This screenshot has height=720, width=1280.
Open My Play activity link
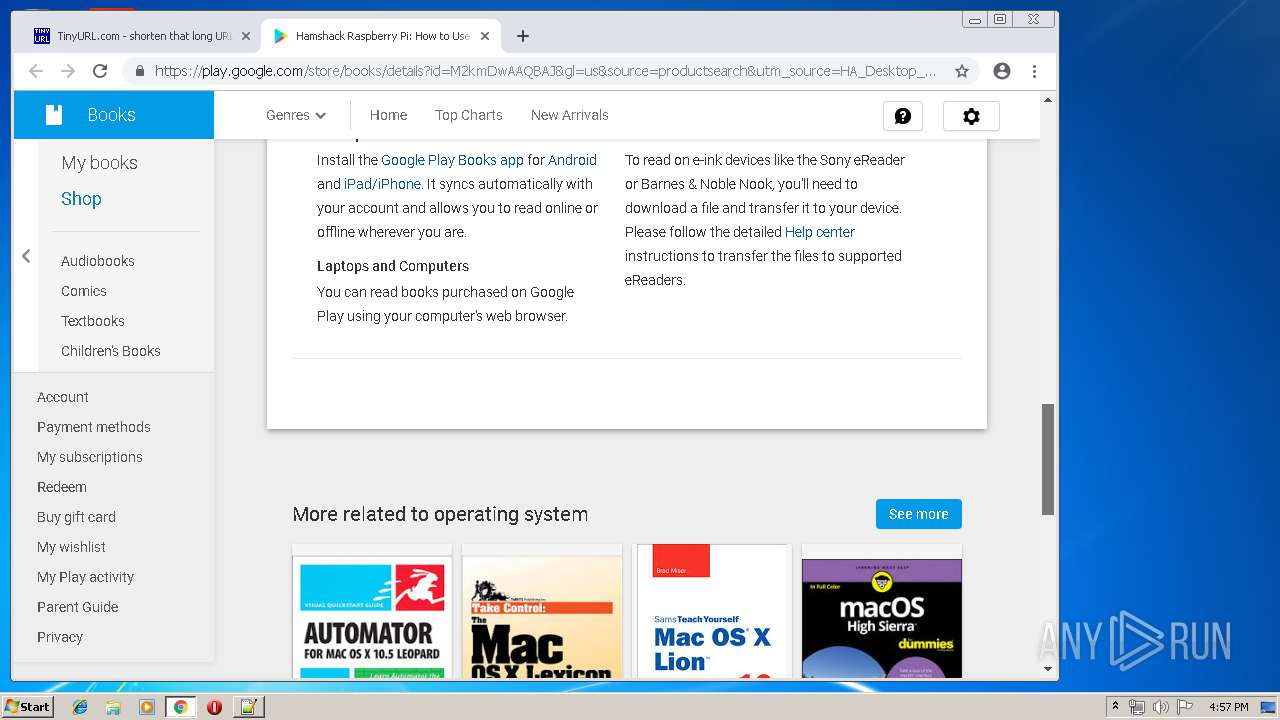coord(85,577)
